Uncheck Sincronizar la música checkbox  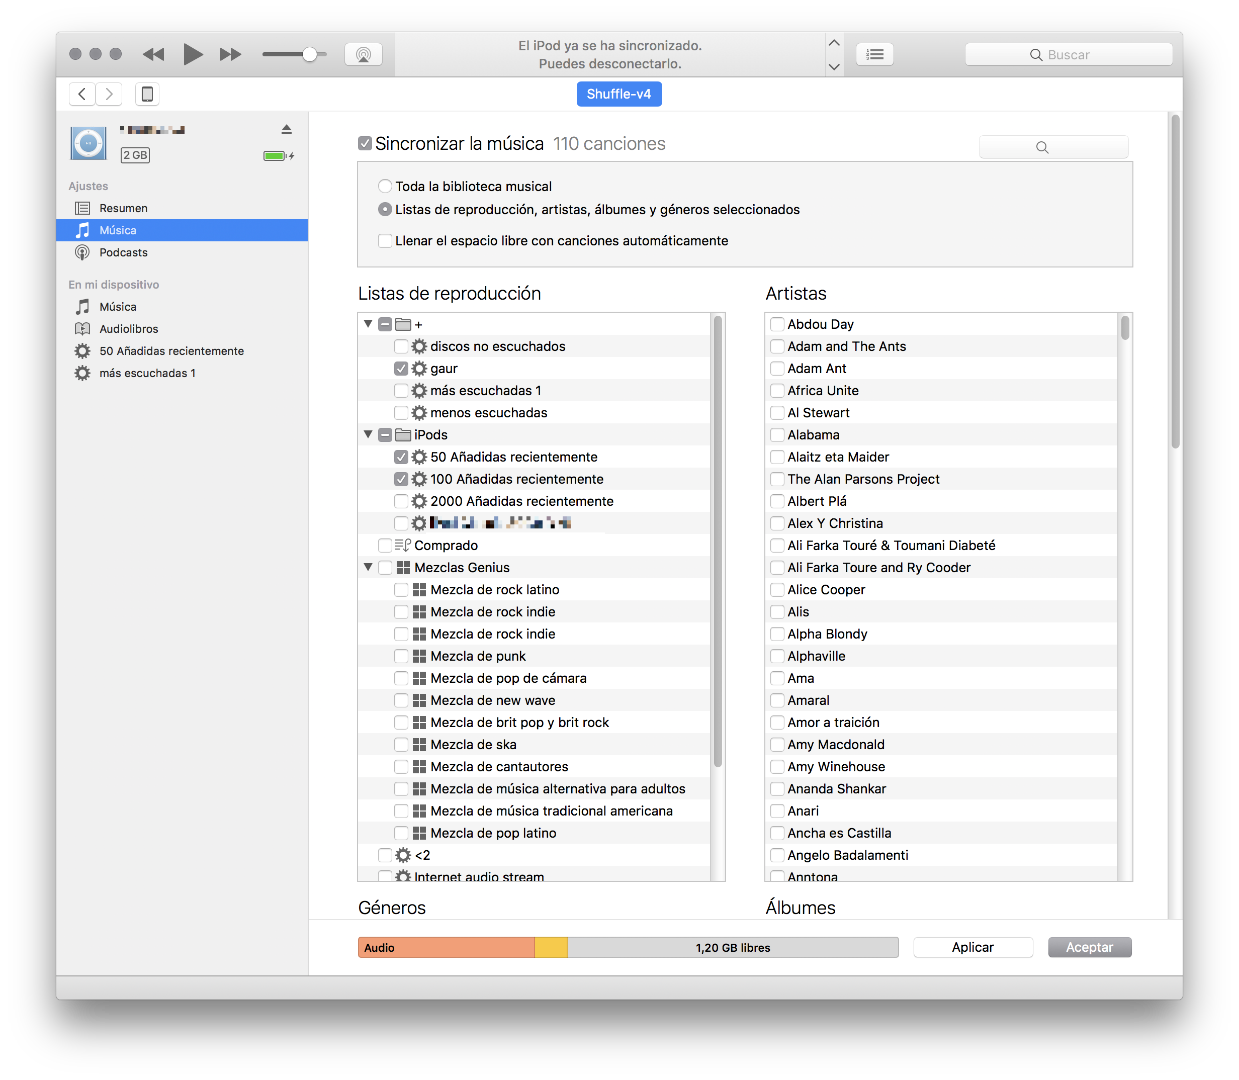click(365, 143)
